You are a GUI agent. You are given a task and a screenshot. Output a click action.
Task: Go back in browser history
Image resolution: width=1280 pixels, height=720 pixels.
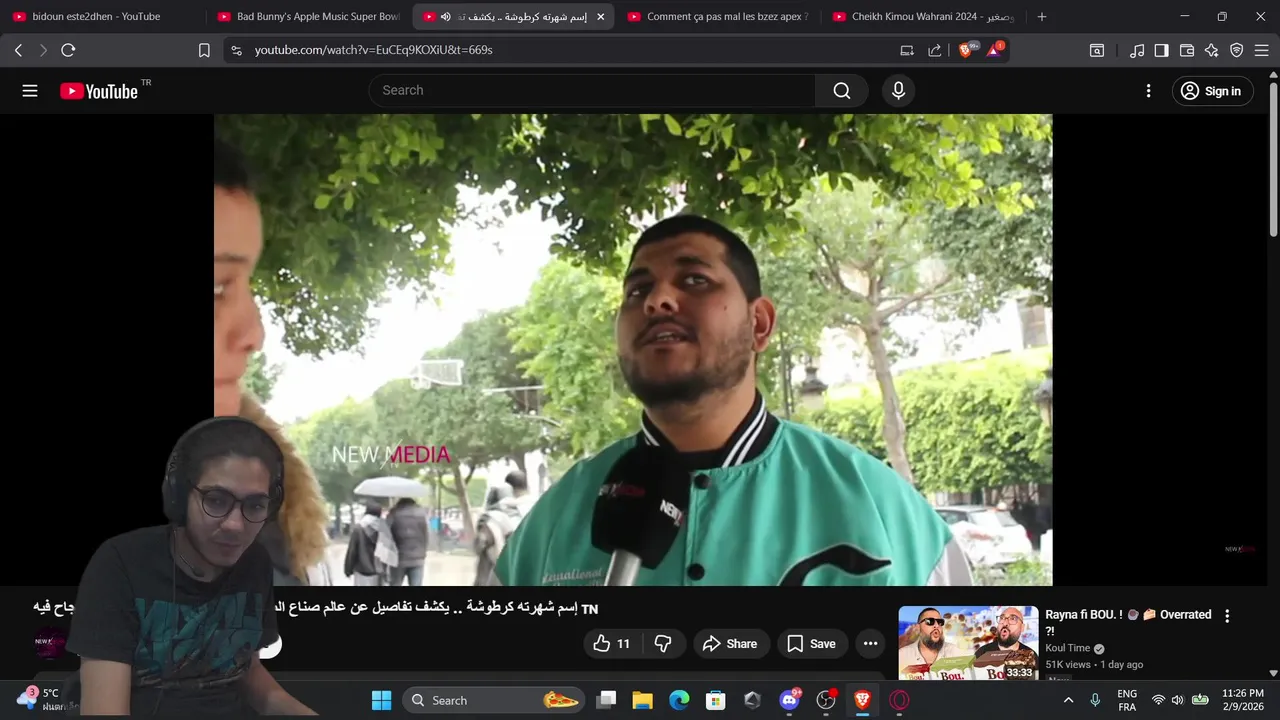(18, 50)
